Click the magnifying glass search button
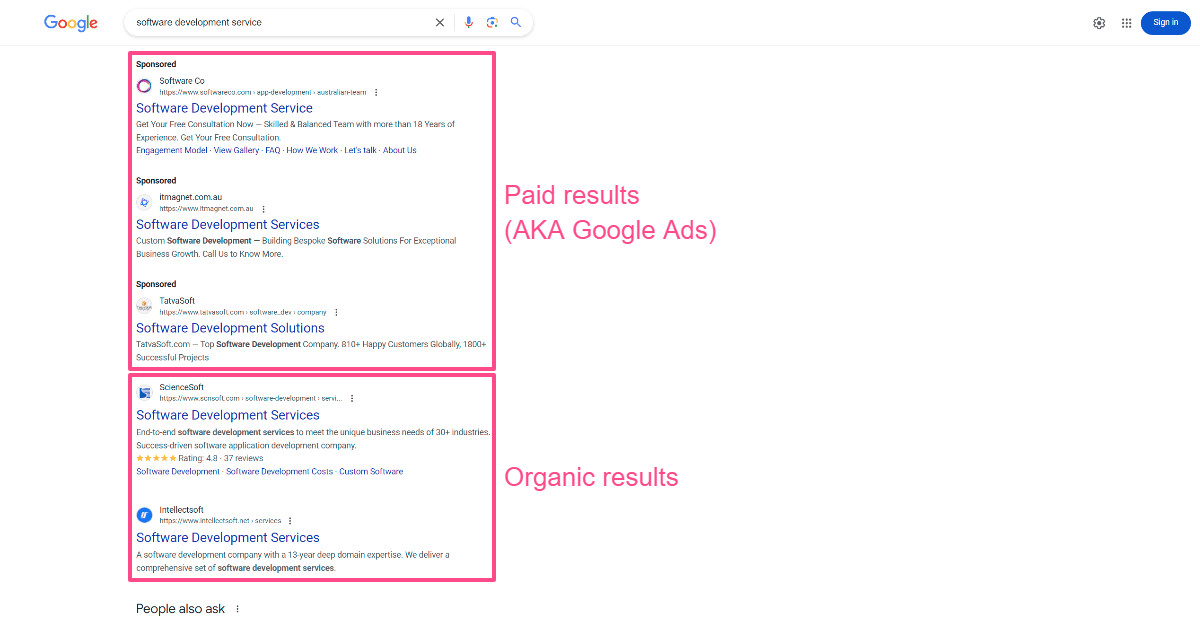The width and height of the screenshot is (1200, 617). [x=516, y=22]
